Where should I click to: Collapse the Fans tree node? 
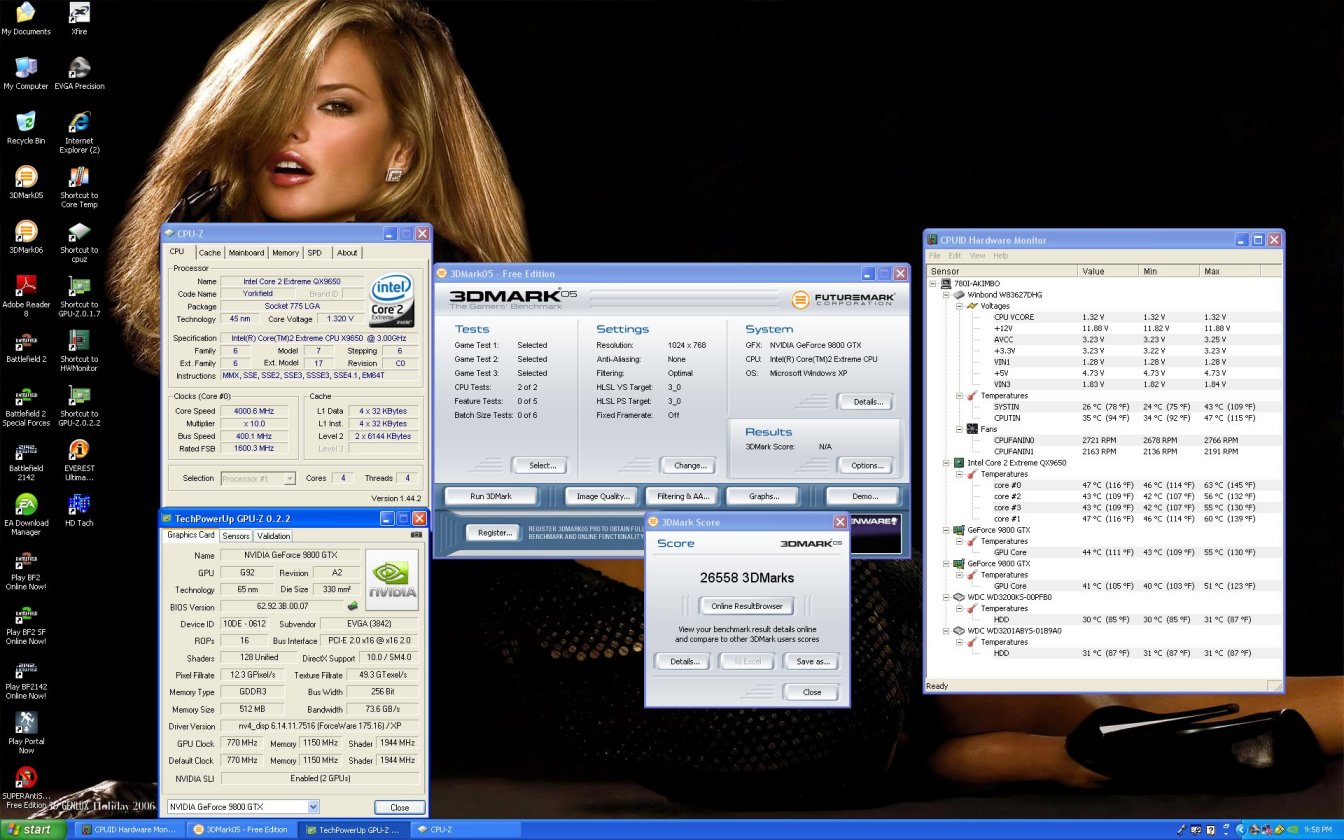pyautogui.click(x=958, y=429)
